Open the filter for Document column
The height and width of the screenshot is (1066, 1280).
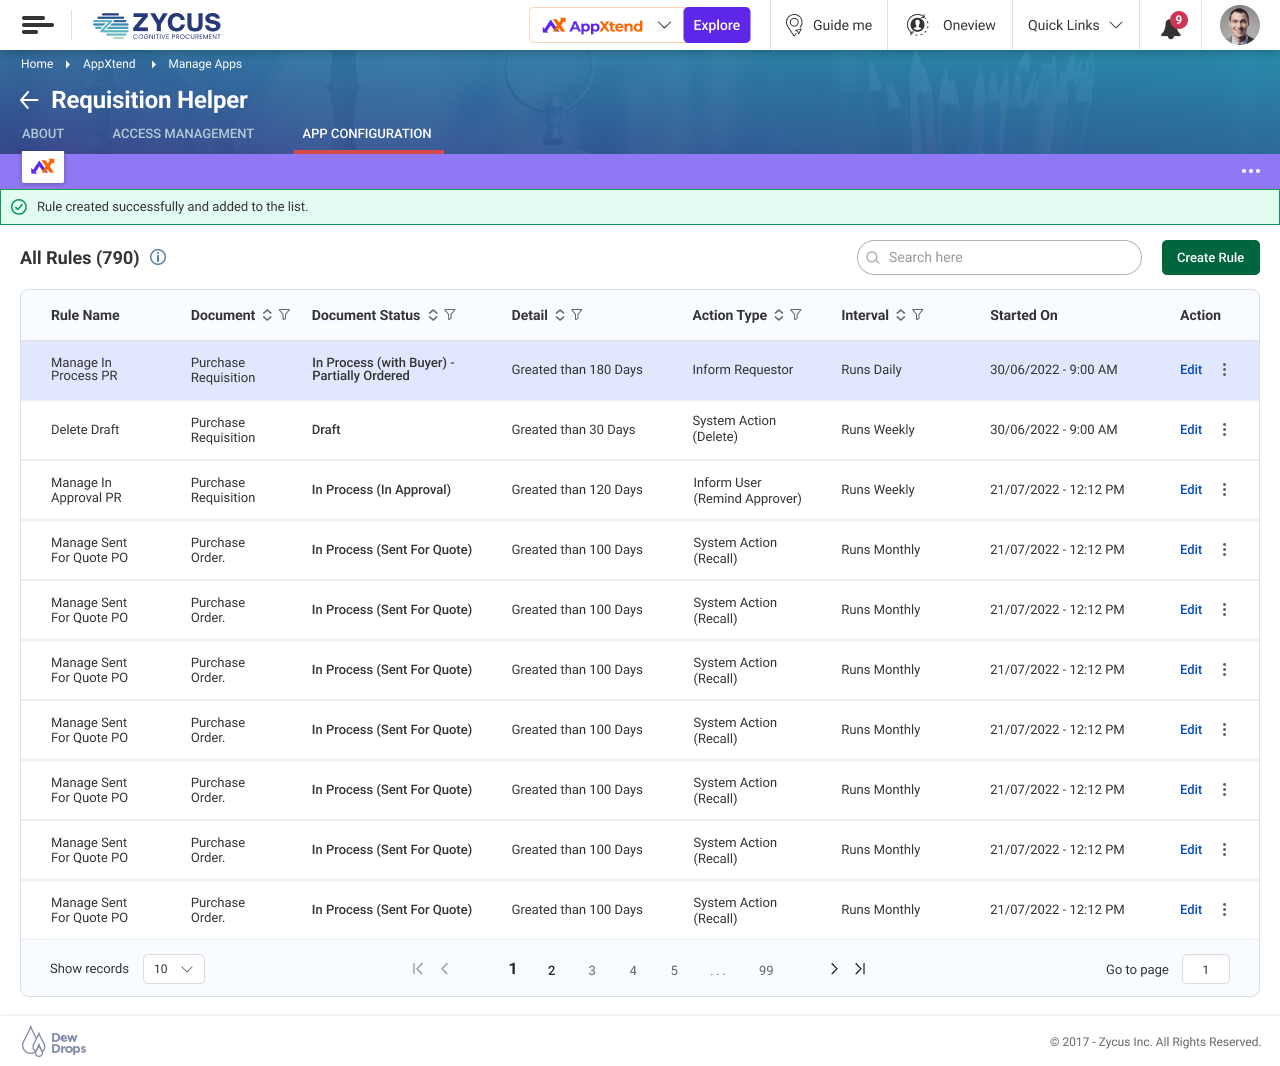click(284, 315)
